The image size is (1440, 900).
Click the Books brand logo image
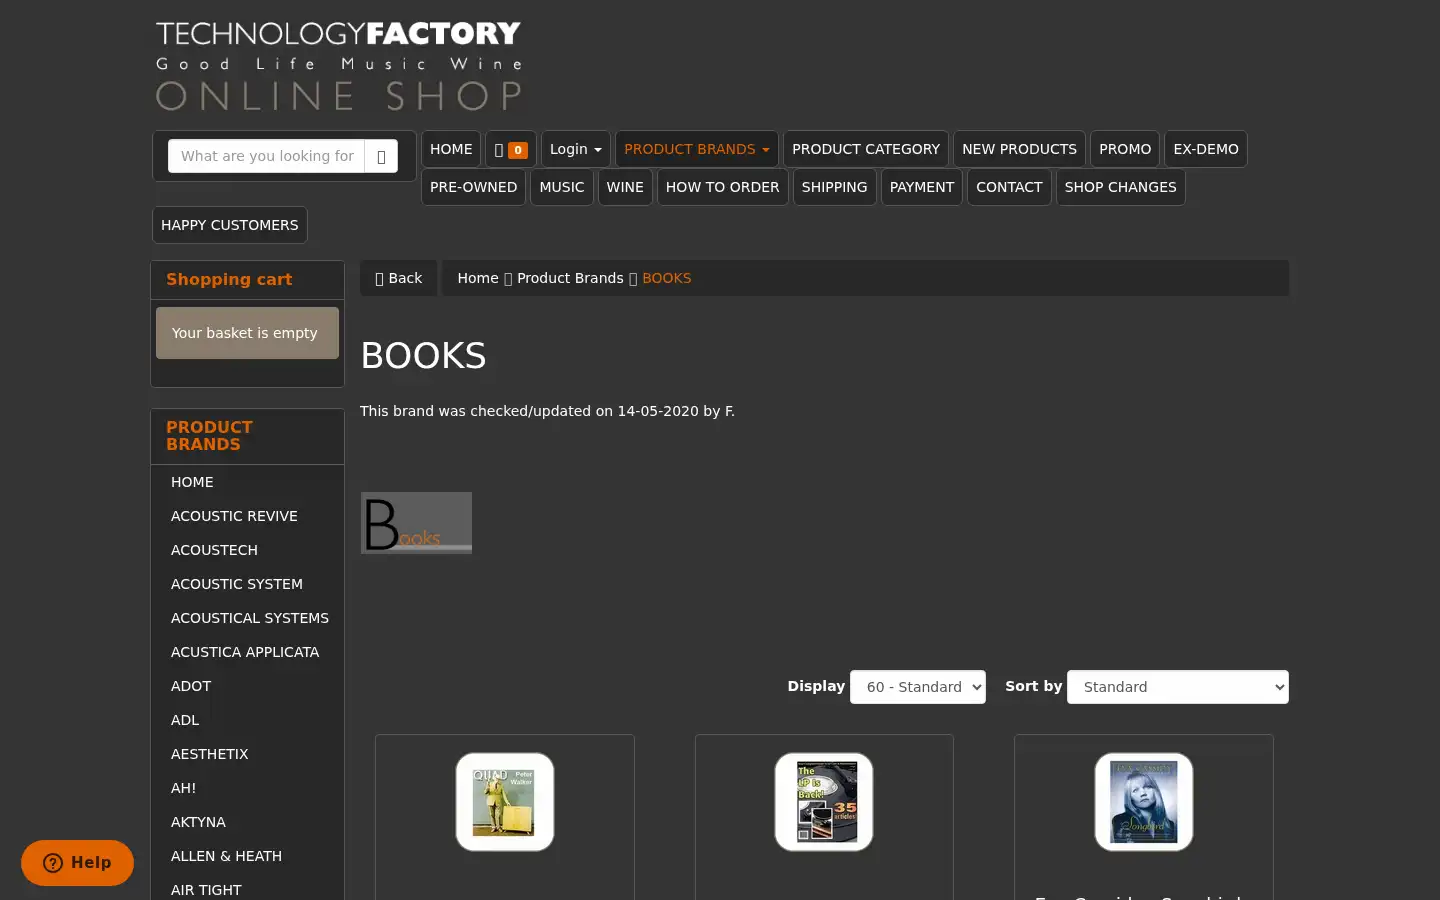[416, 523]
